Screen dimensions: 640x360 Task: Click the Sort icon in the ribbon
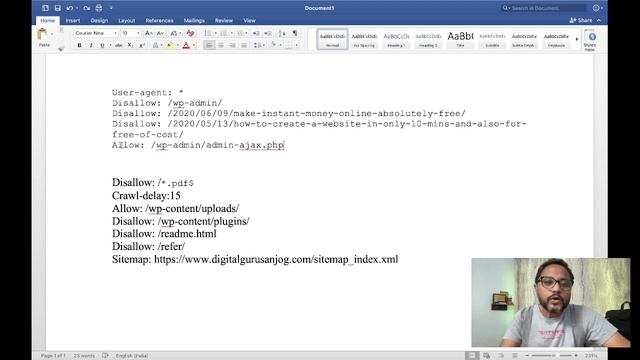pos(282,33)
